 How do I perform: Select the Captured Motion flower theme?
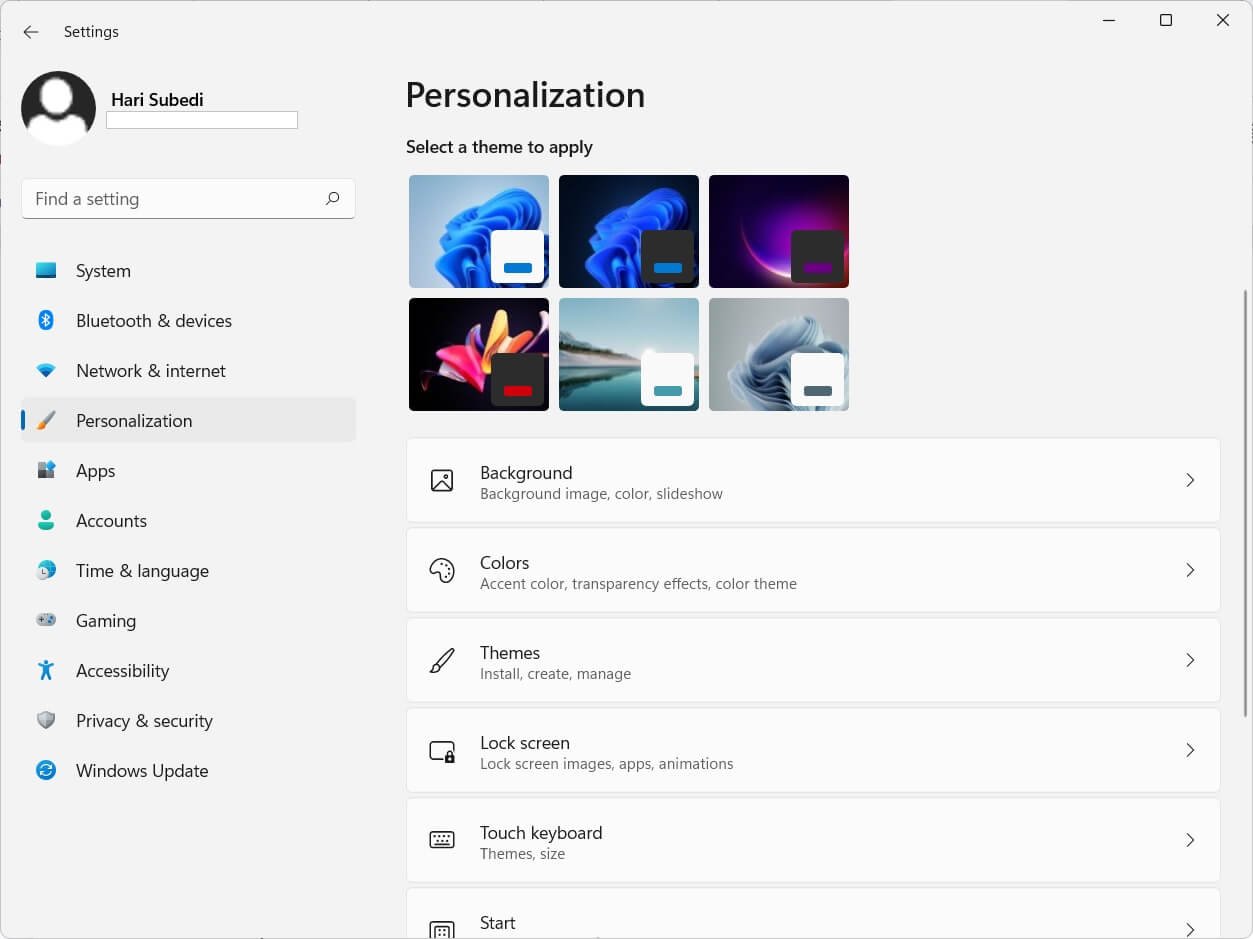click(478, 354)
